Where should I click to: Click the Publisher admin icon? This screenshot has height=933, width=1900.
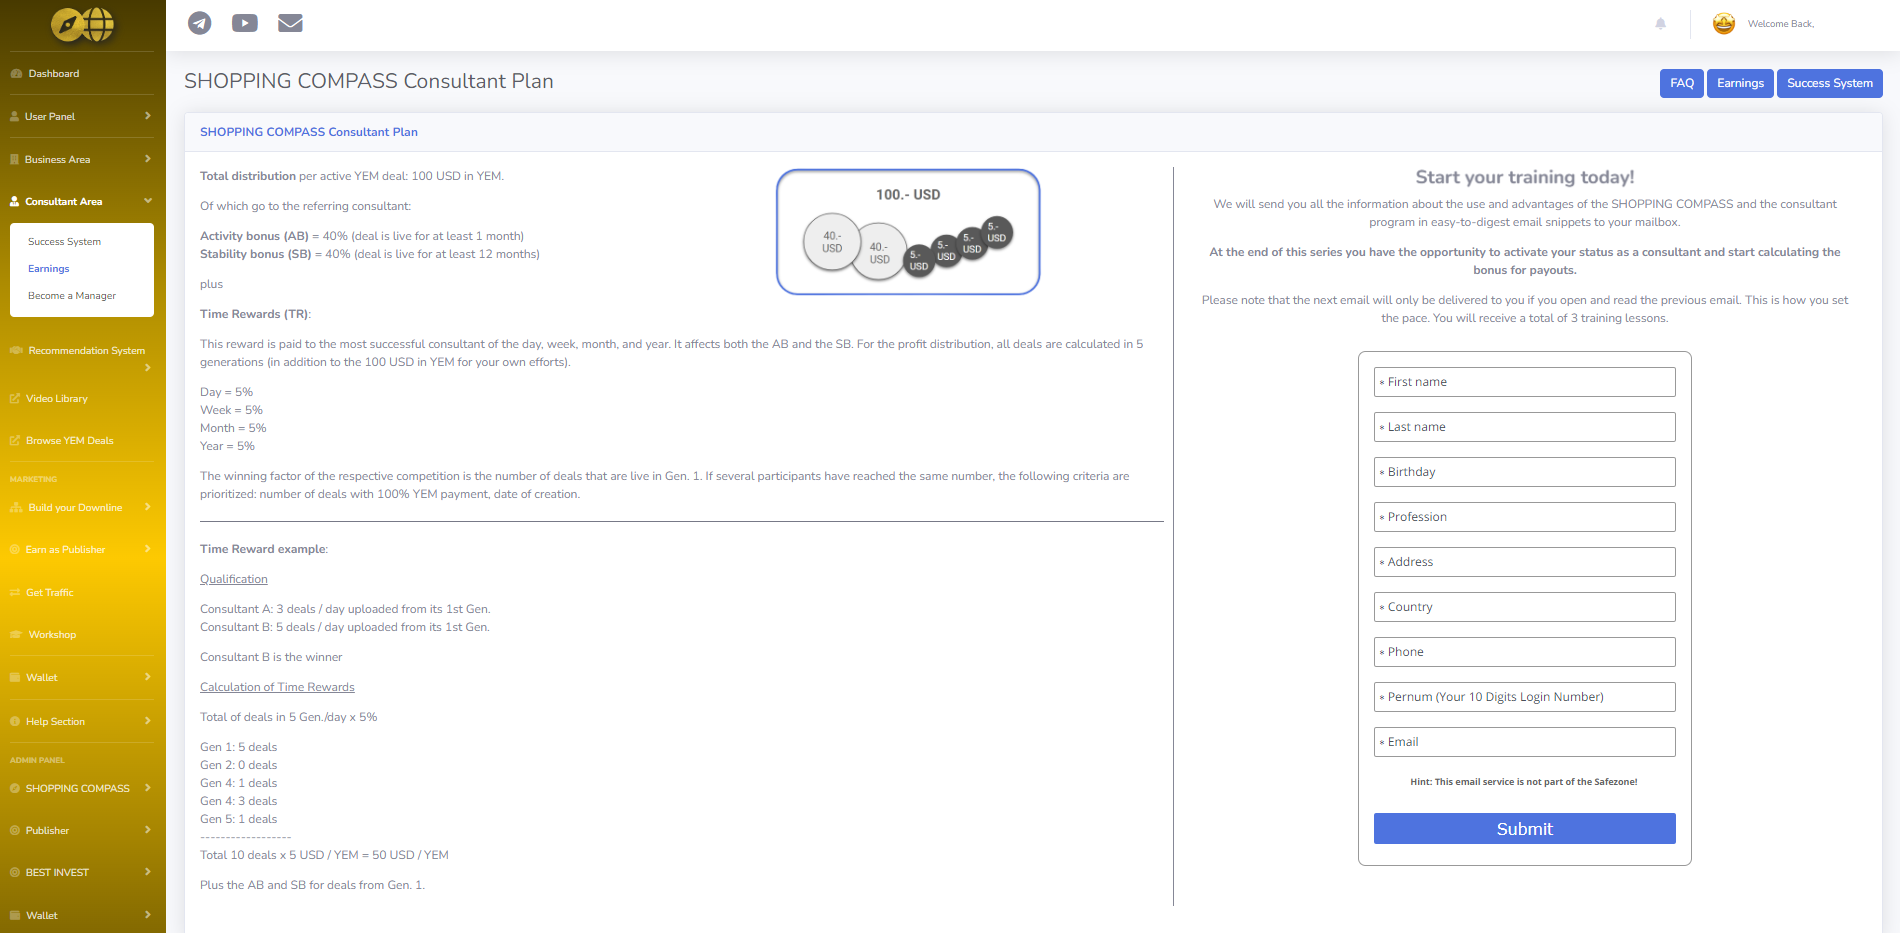[x=15, y=830]
